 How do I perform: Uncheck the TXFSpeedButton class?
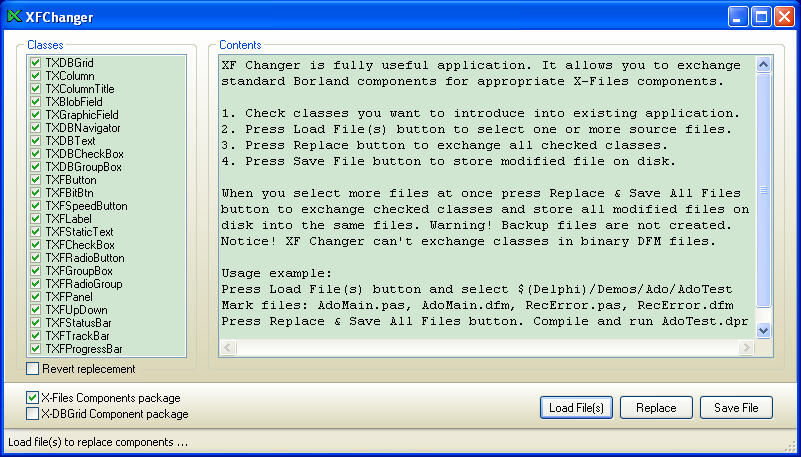35,206
